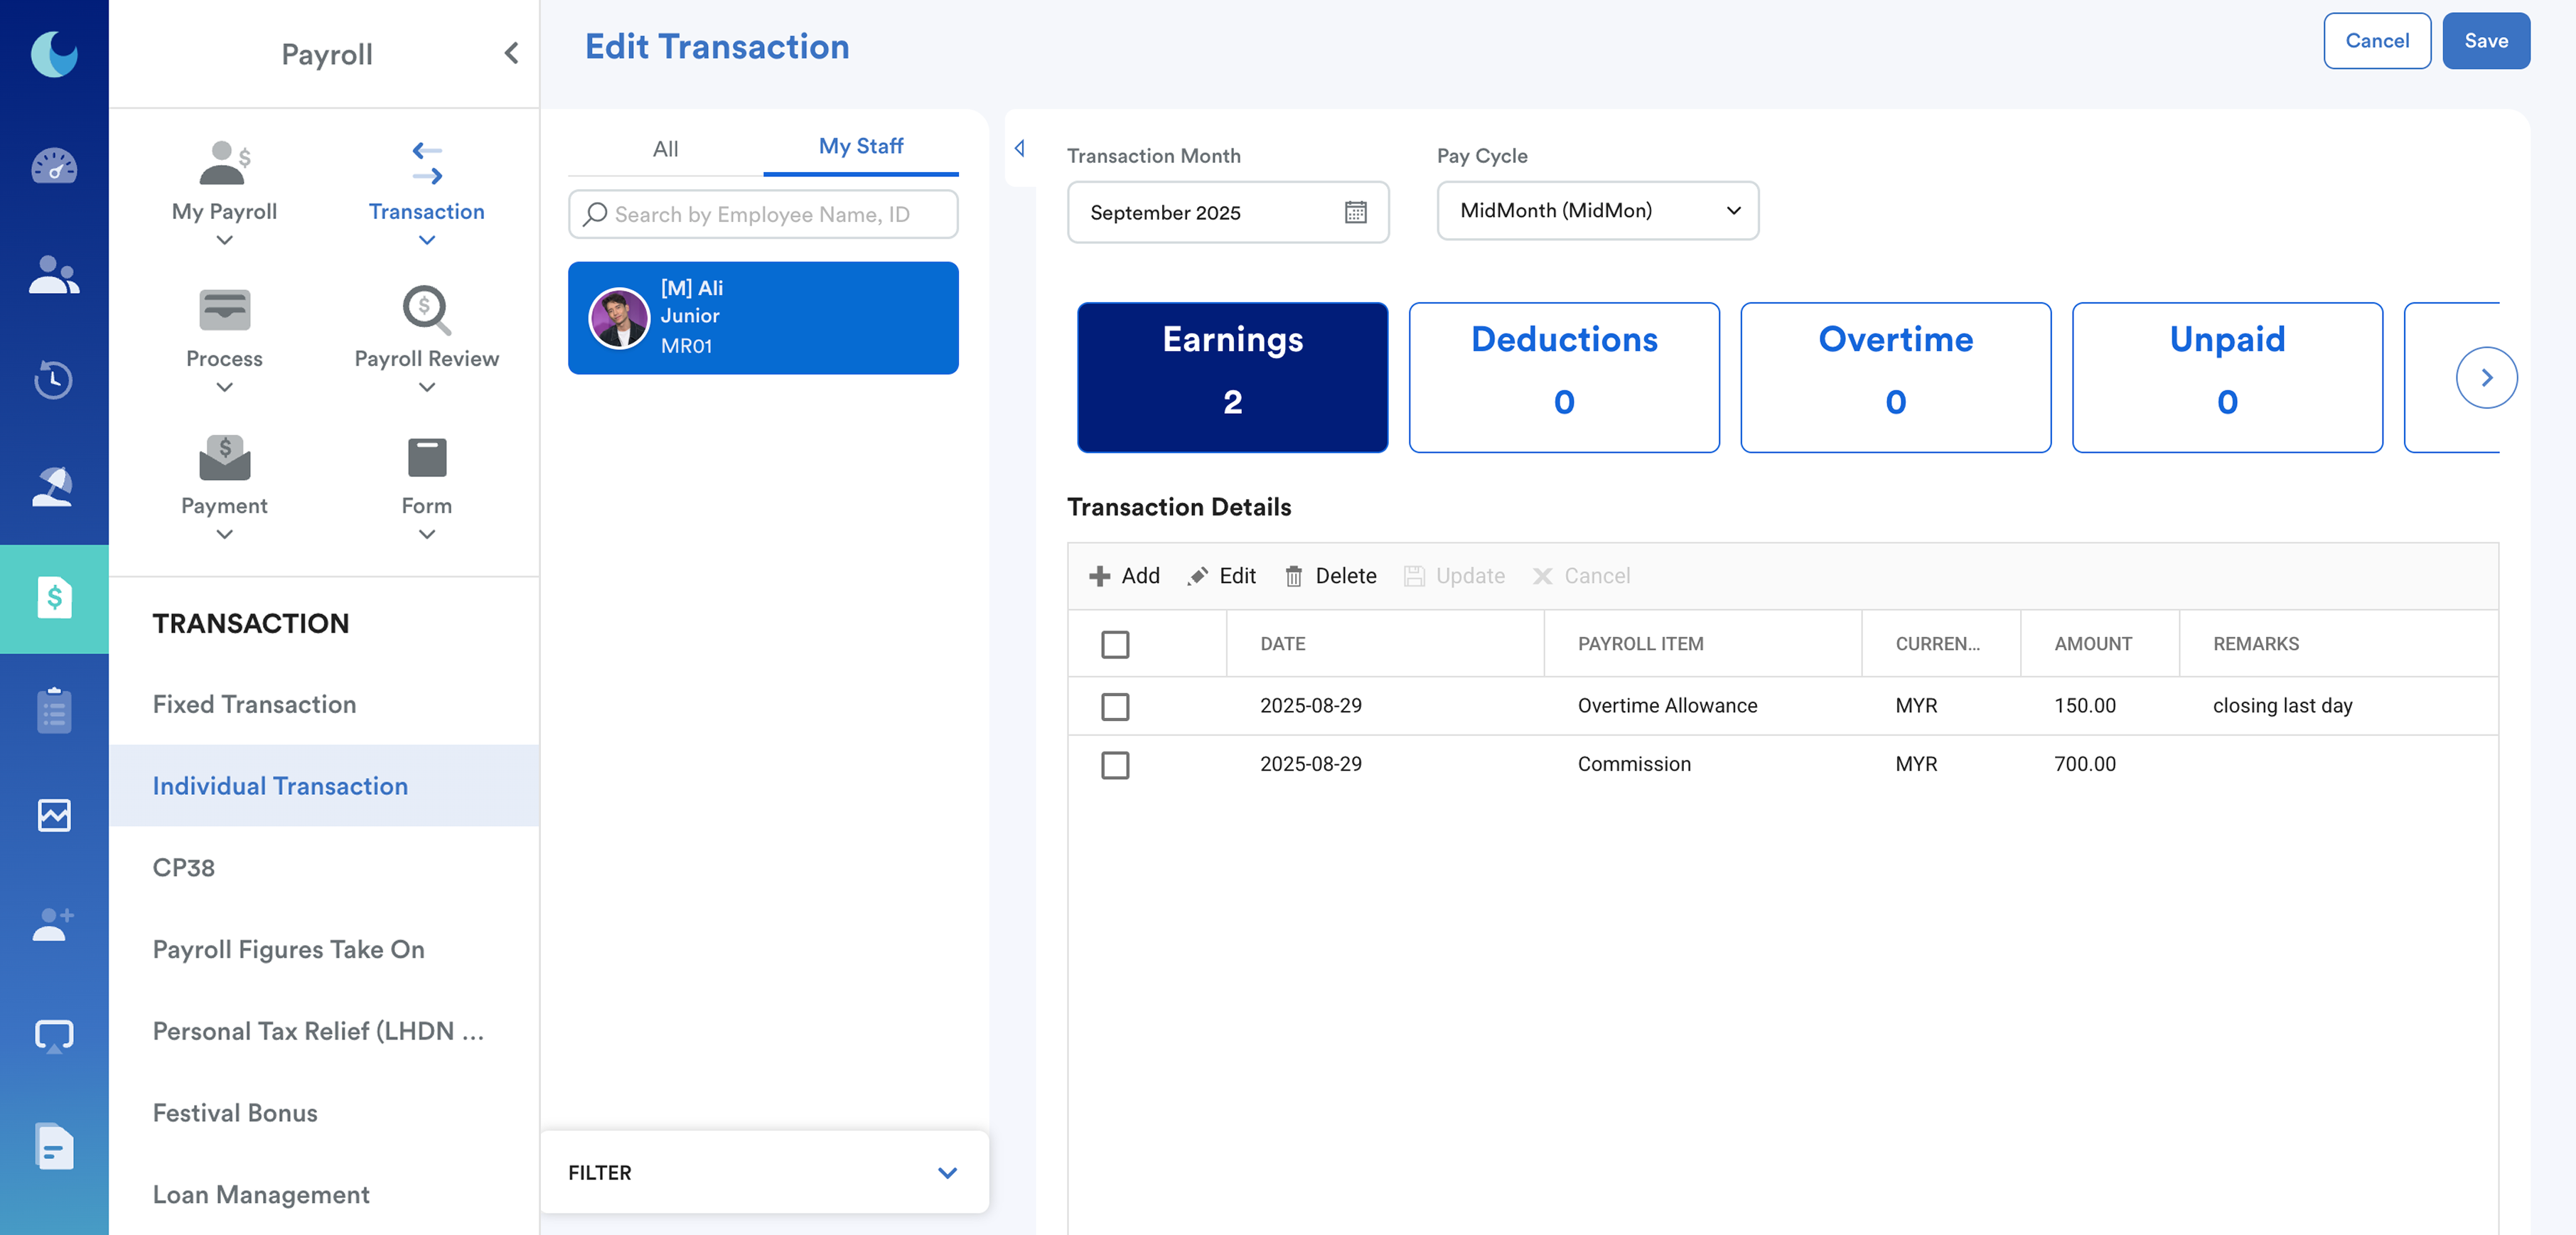The image size is (2576, 1235).
Task: Open the Payroll Review magnifier icon
Action: 426,311
